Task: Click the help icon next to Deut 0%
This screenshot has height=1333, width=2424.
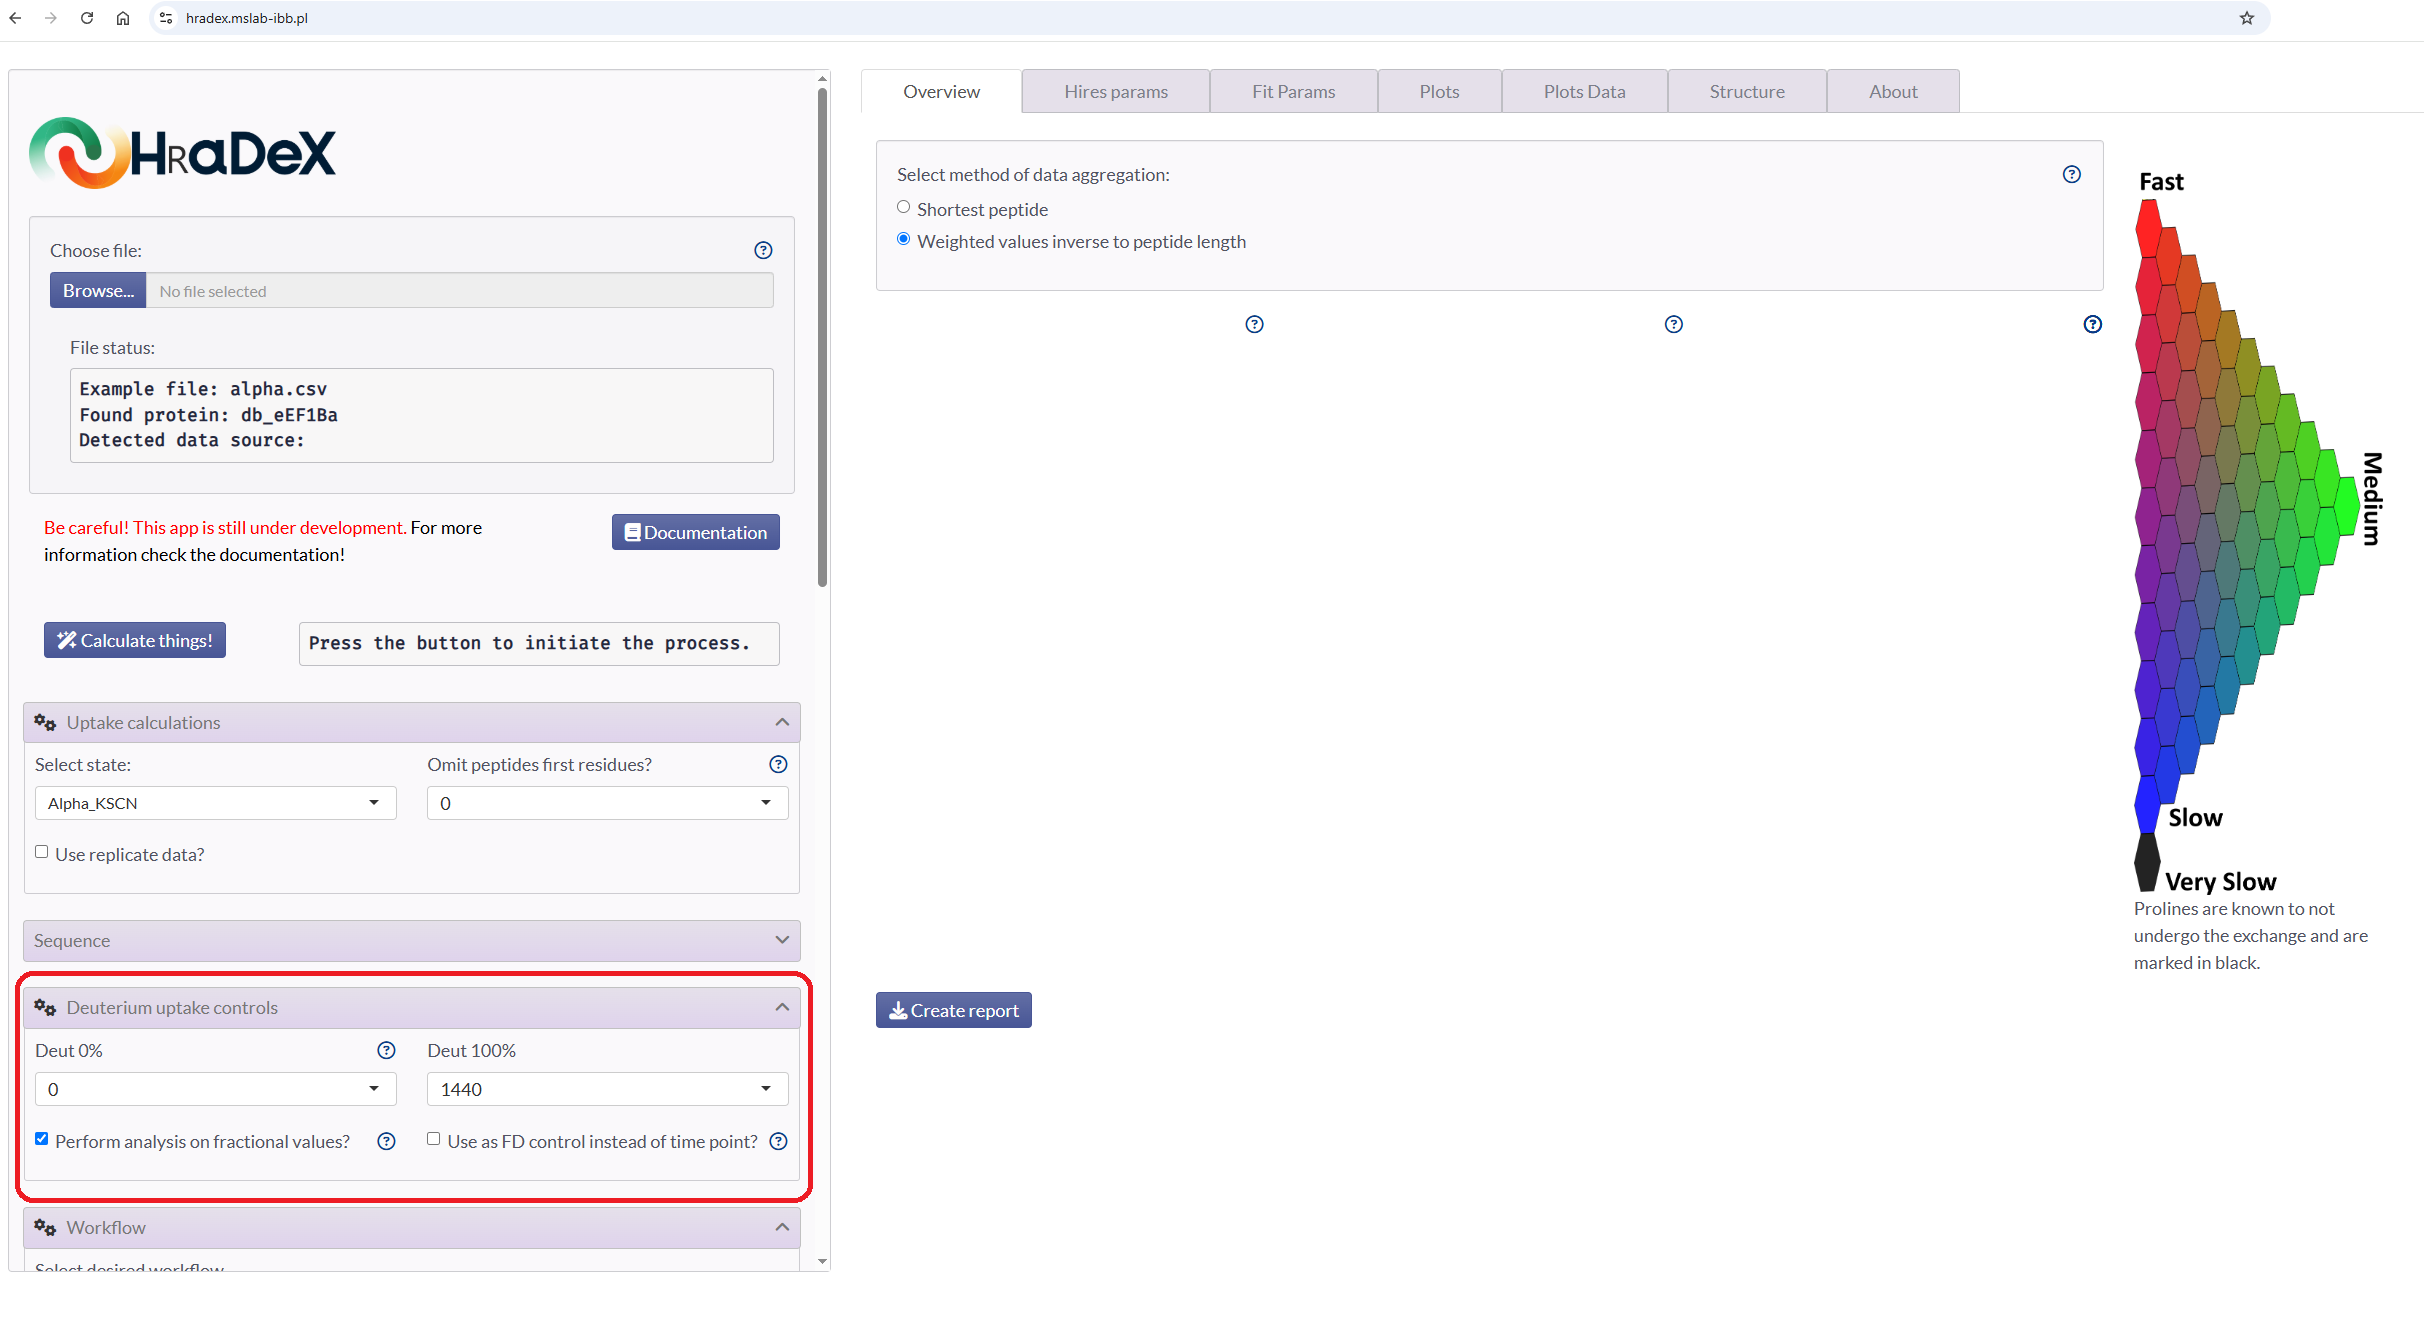Action: [386, 1050]
